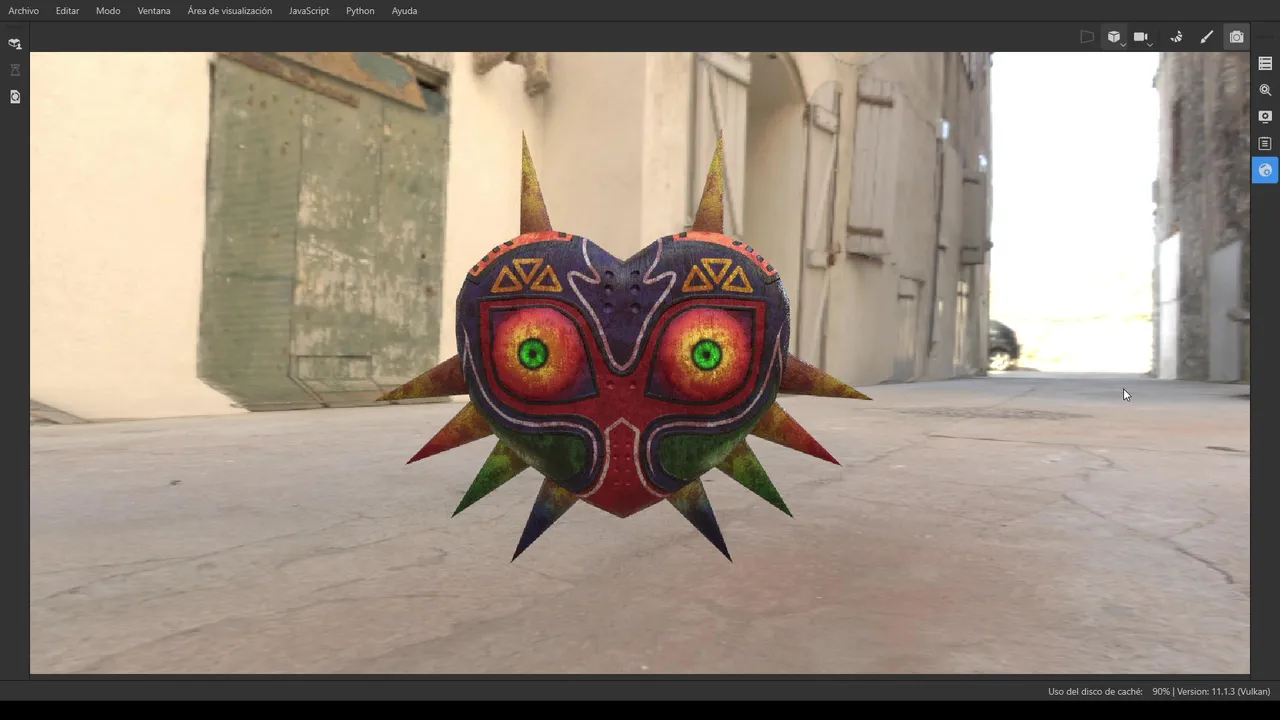Screen dimensions: 1280x720
Task: Click the greyed hourglass icon in left sidebar
Action: pyautogui.click(x=15, y=70)
